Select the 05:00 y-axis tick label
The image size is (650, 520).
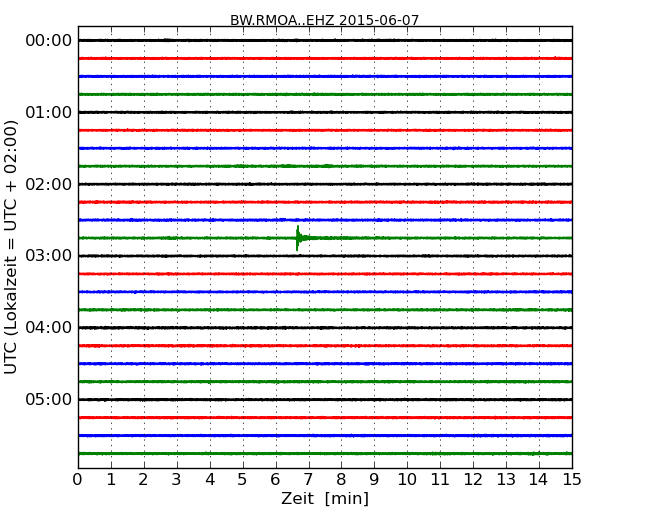48,400
